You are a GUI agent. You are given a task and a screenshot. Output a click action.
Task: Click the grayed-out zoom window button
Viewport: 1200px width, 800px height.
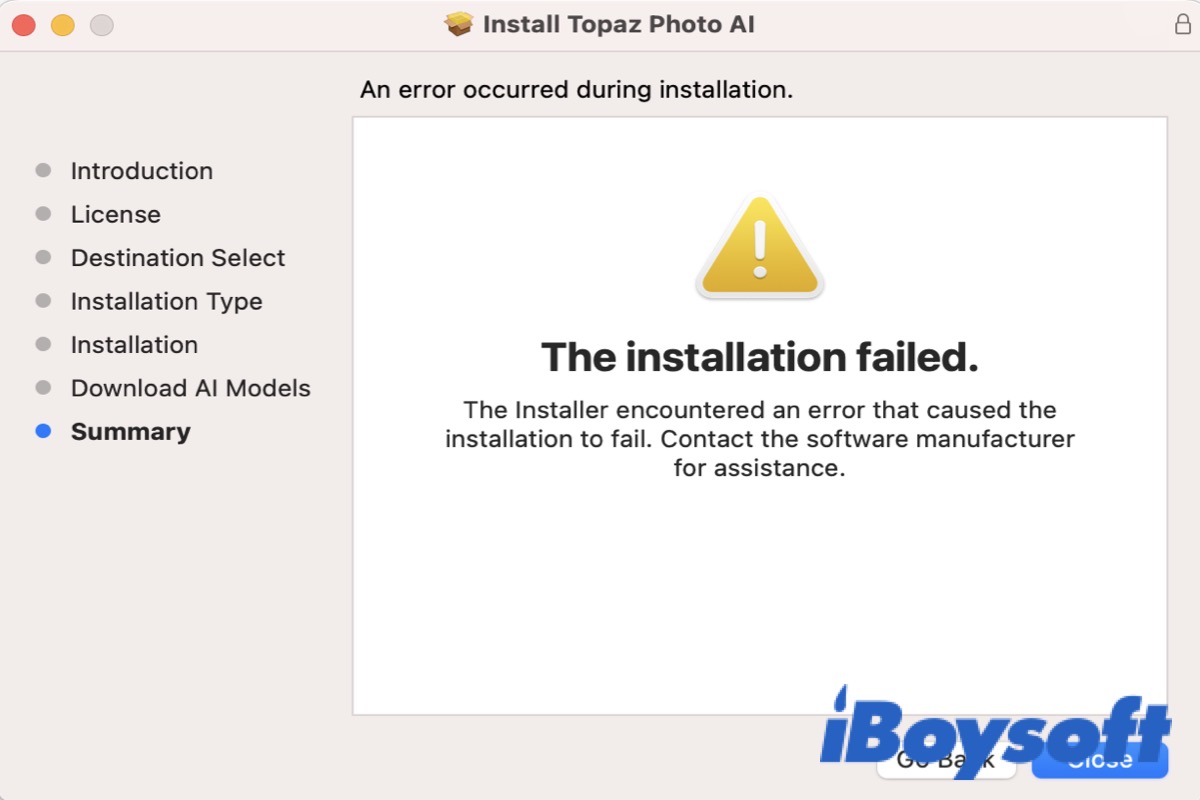(101, 25)
